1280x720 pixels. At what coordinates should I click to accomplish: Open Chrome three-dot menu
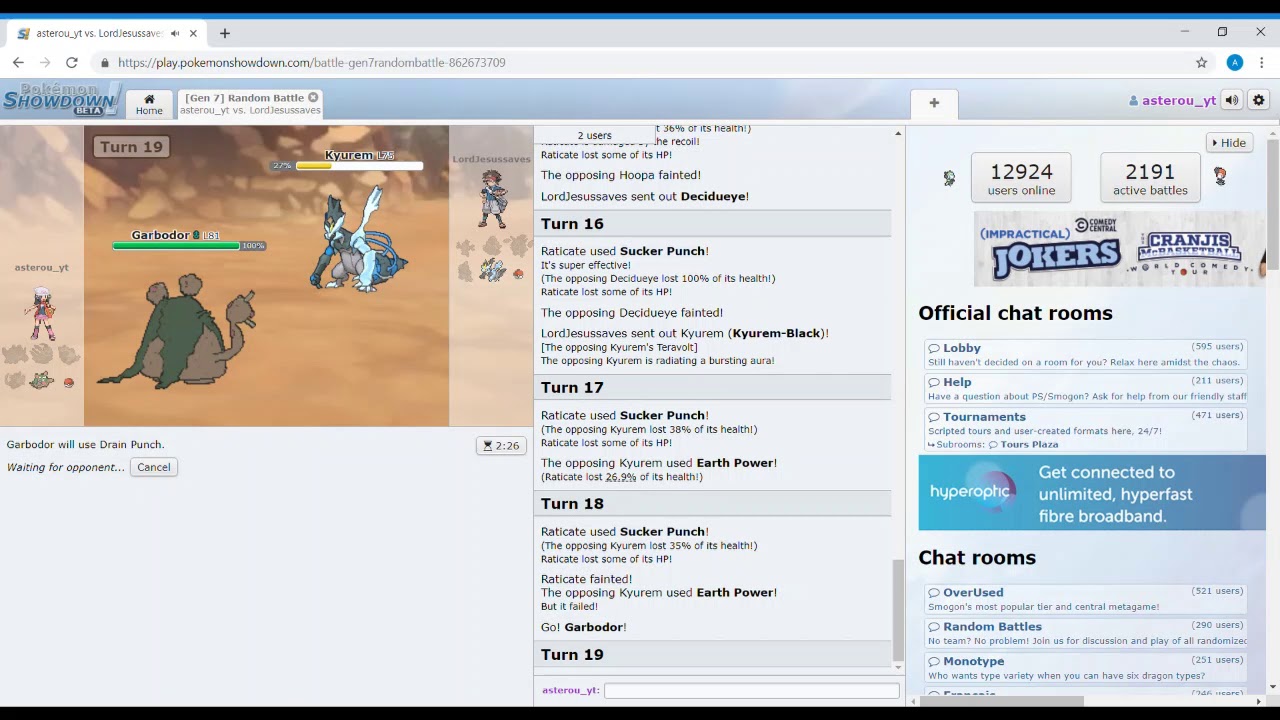coord(1262,62)
